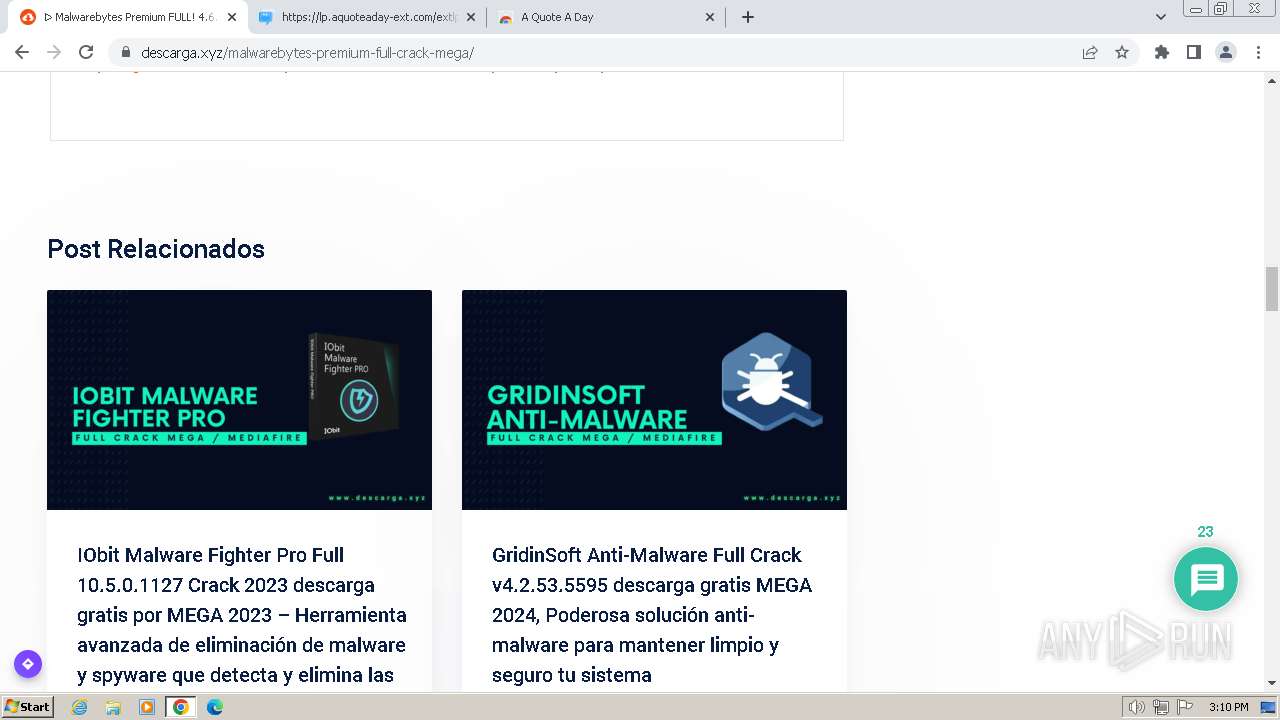Reload the current page
Screen dimensions: 1280x720
(x=86, y=52)
